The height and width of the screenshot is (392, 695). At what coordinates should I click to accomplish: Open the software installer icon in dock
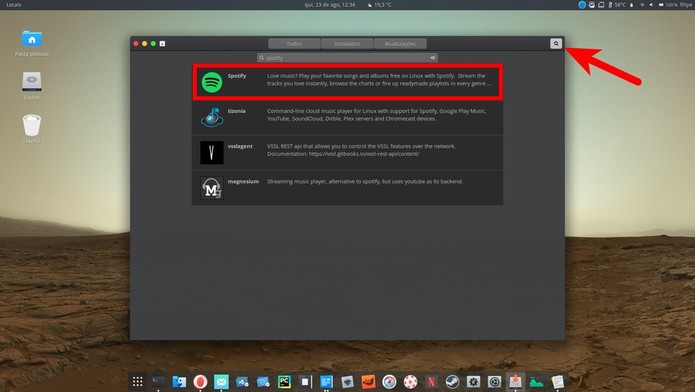click(x=515, y=381)
